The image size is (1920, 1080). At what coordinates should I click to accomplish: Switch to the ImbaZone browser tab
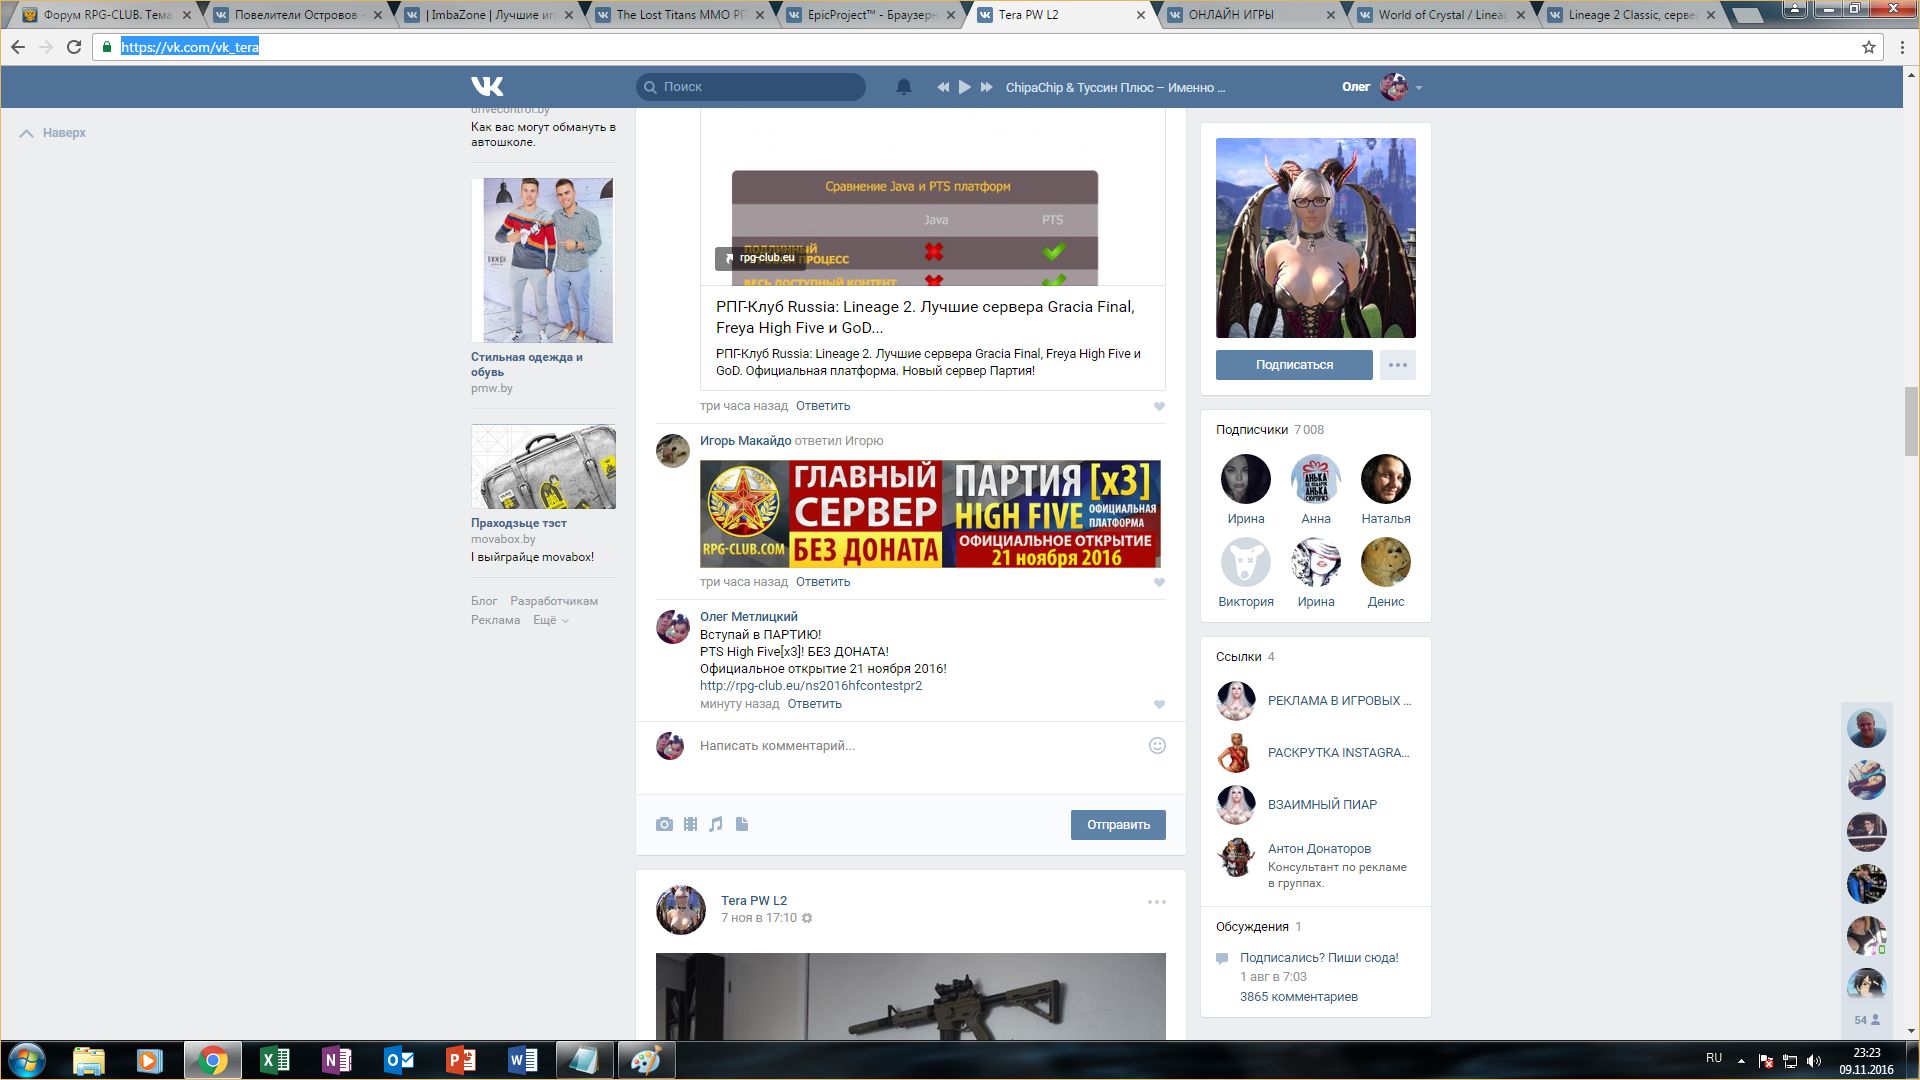pos(488,15)
